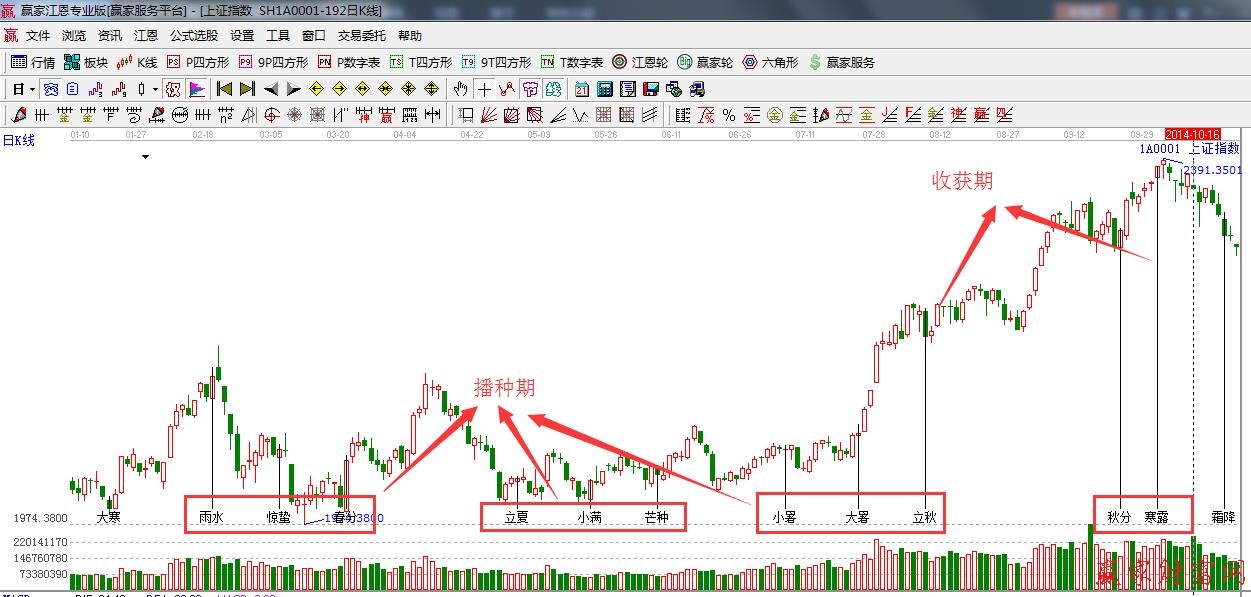This screenshot has height=597, width=1251.
Task: Click the 行情 quotes button
Action: (33, 62)
